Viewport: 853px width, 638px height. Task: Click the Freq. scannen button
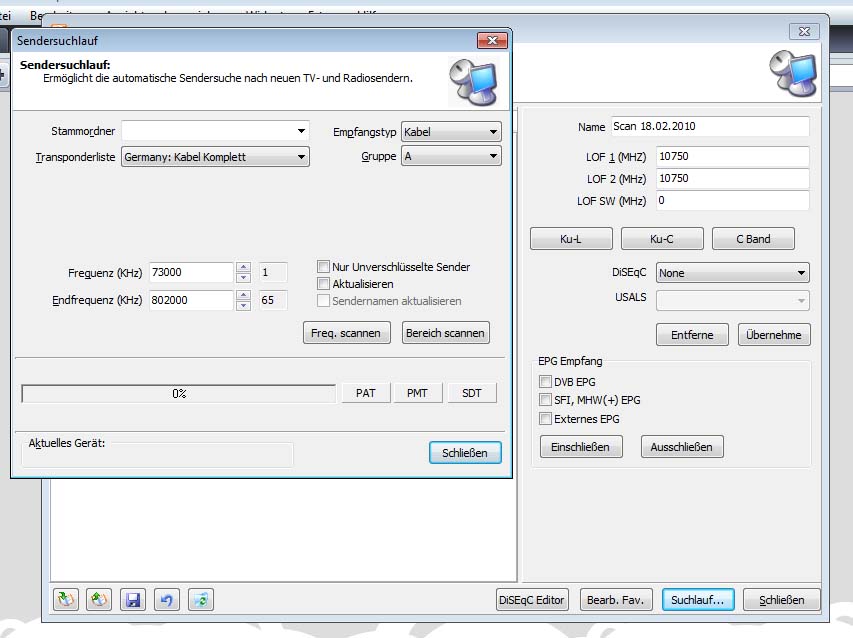point(347,333)
